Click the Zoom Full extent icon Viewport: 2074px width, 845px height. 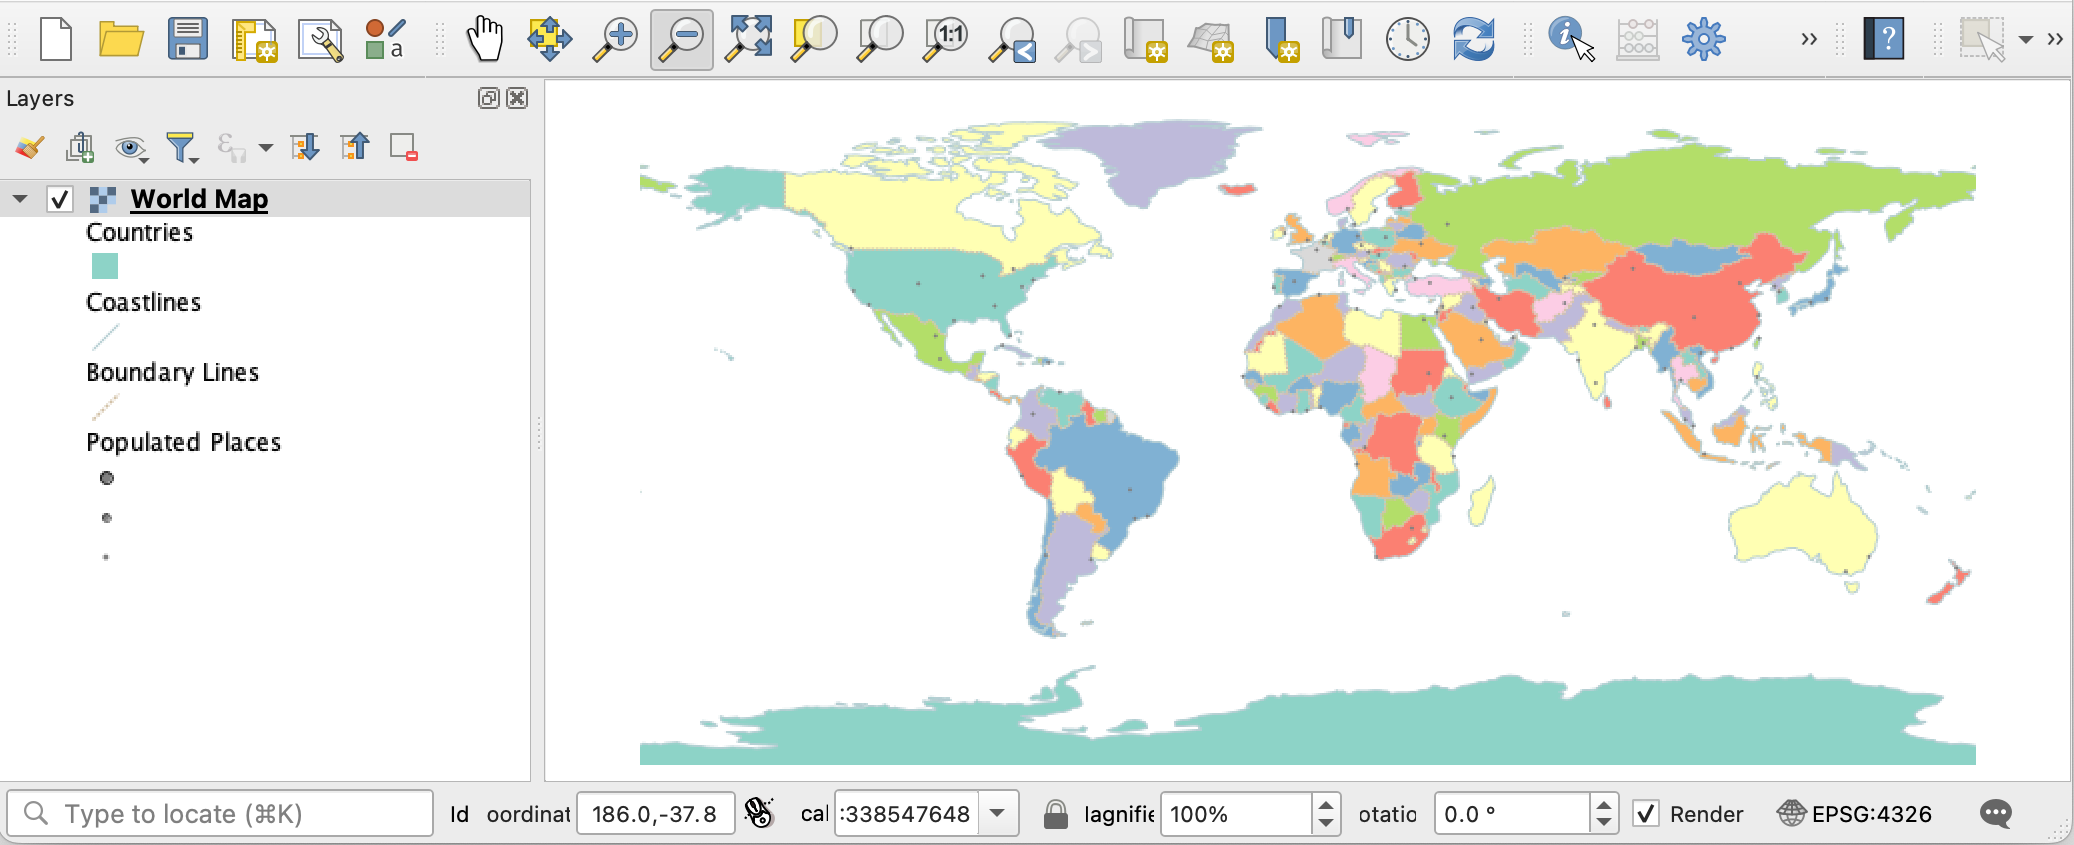(748, 40)
